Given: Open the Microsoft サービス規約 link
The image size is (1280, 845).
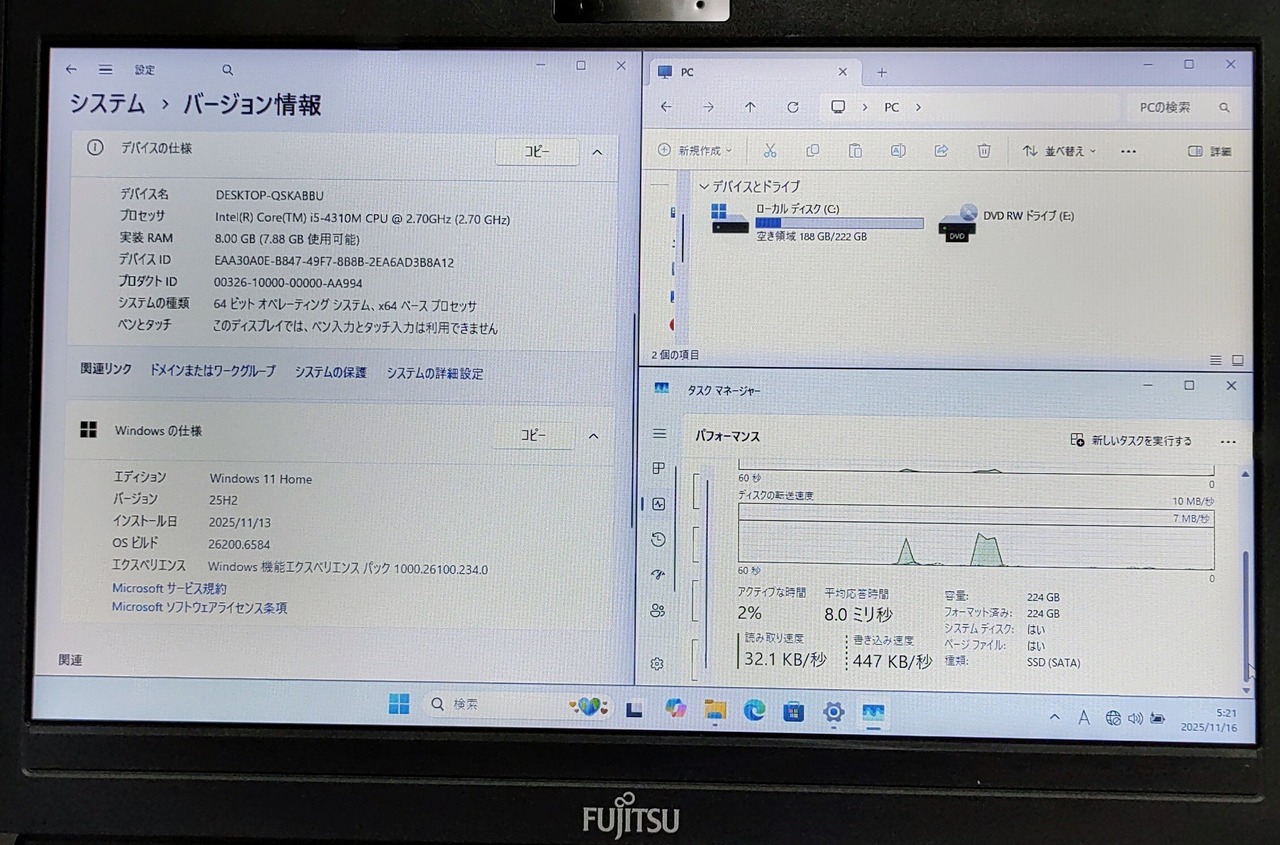Looking at the screenshot, I should [x=169, y=589].
